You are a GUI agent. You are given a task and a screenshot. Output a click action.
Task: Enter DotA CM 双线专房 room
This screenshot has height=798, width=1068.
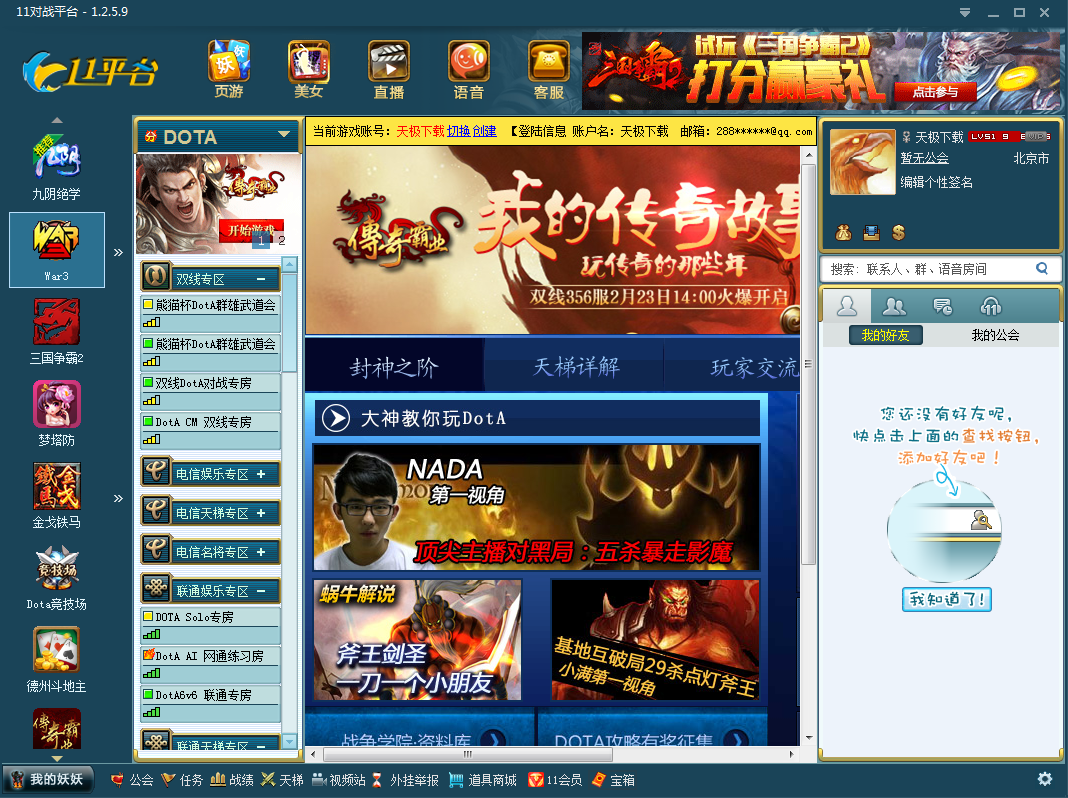click(210, 430)
